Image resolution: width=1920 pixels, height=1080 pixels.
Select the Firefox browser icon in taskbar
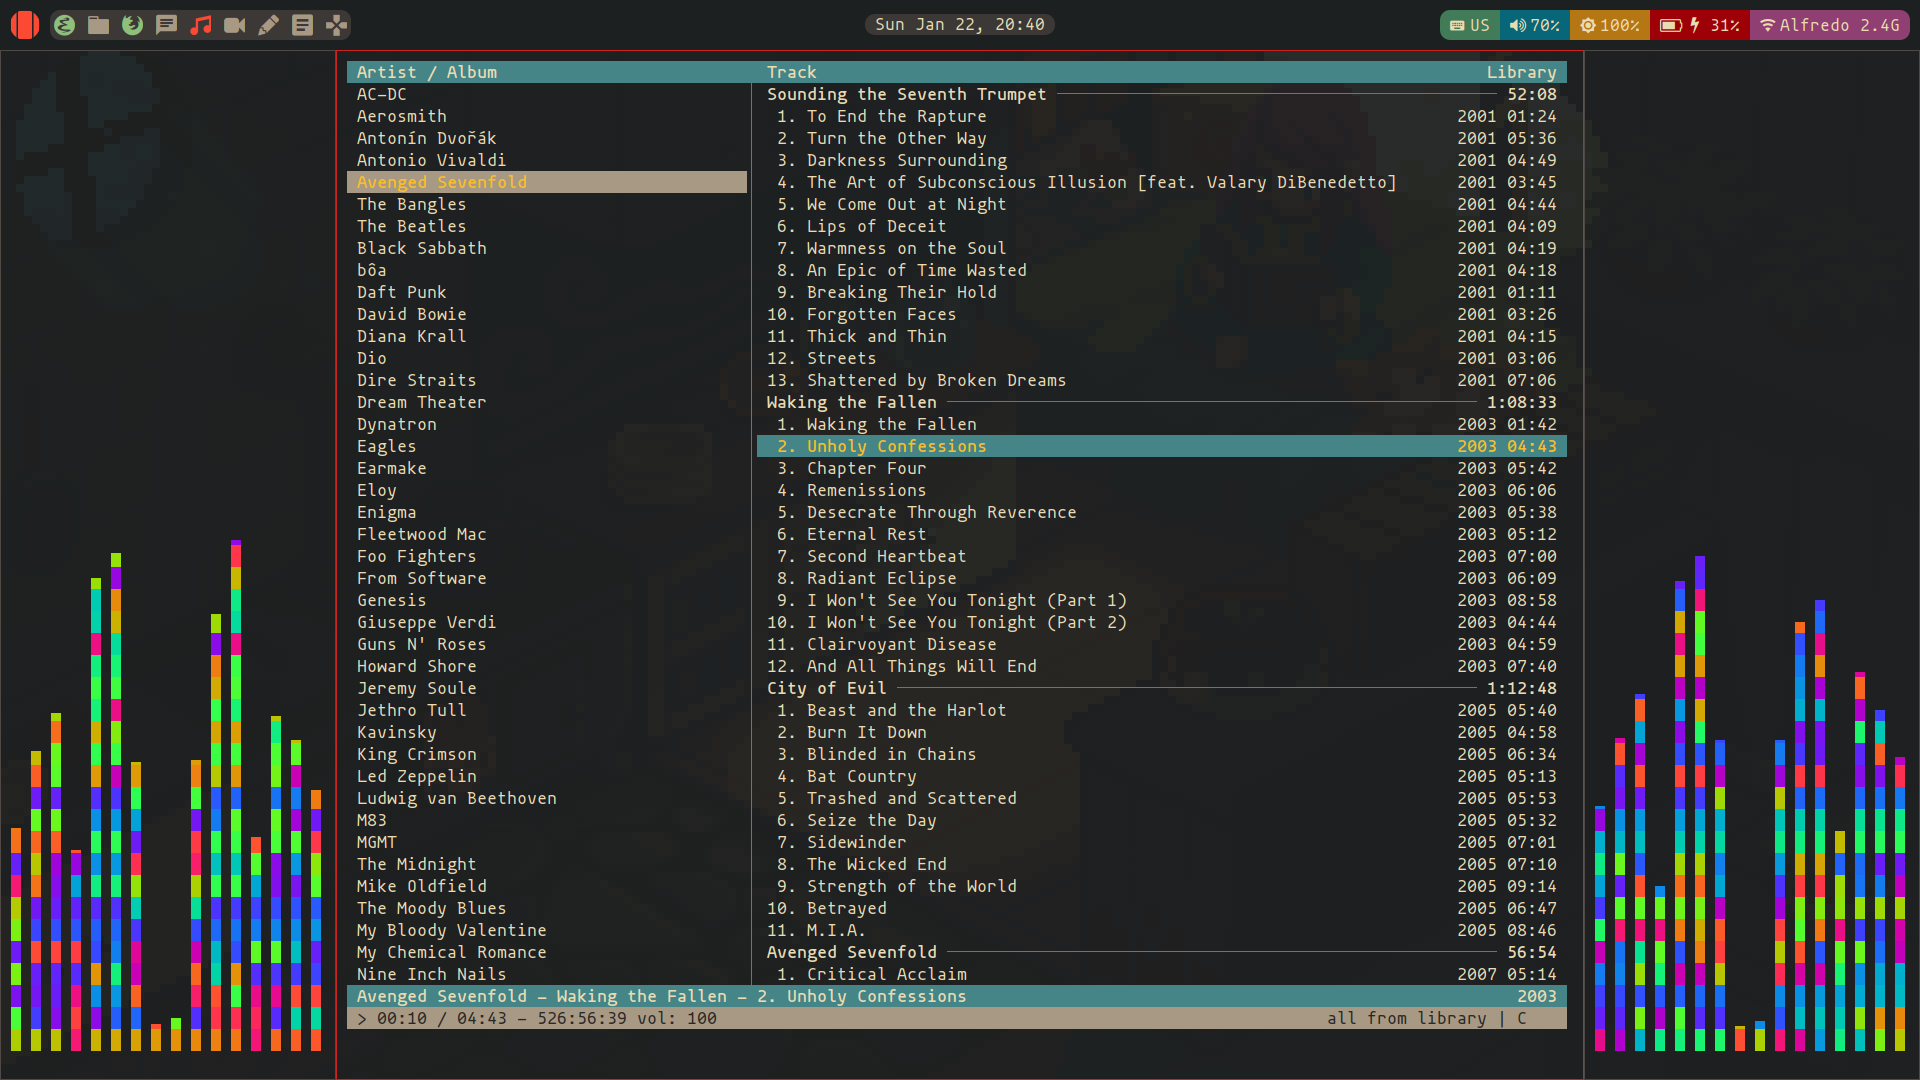click(132, 24)
